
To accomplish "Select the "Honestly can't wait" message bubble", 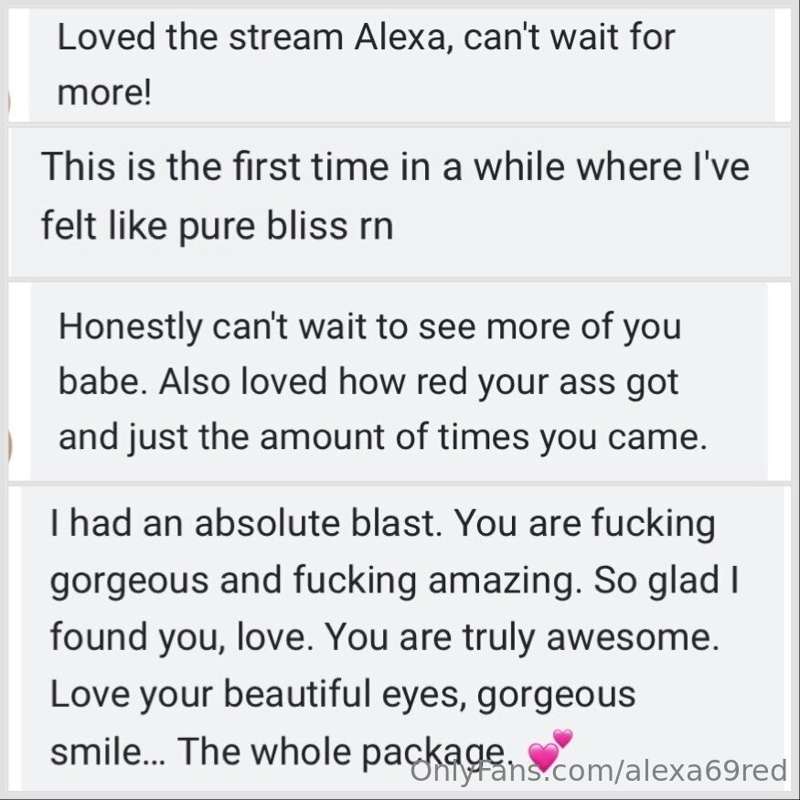I will (x=399, y=382).
